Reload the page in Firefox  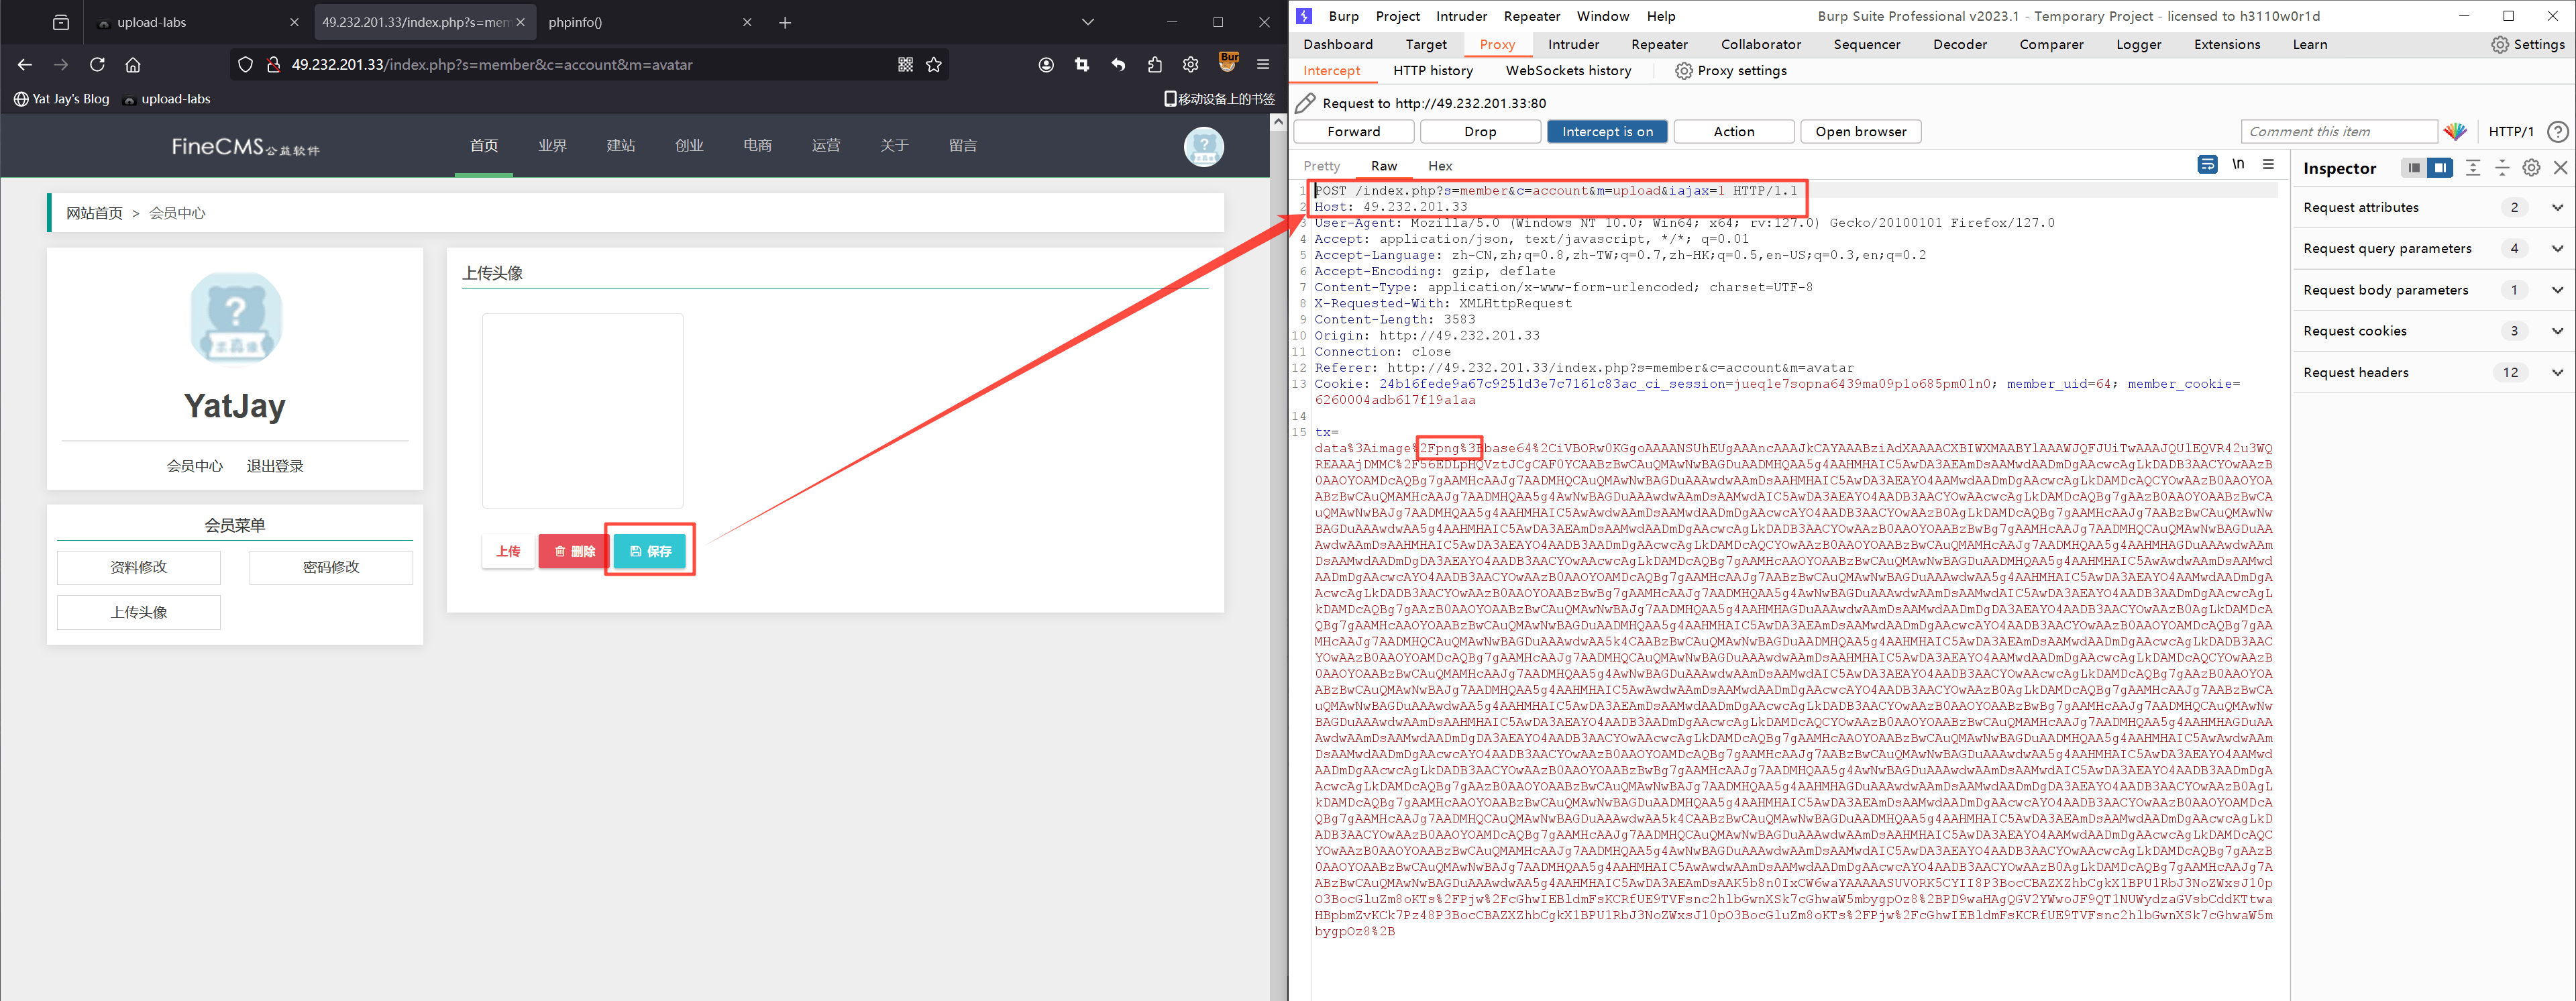click(97, 65)
